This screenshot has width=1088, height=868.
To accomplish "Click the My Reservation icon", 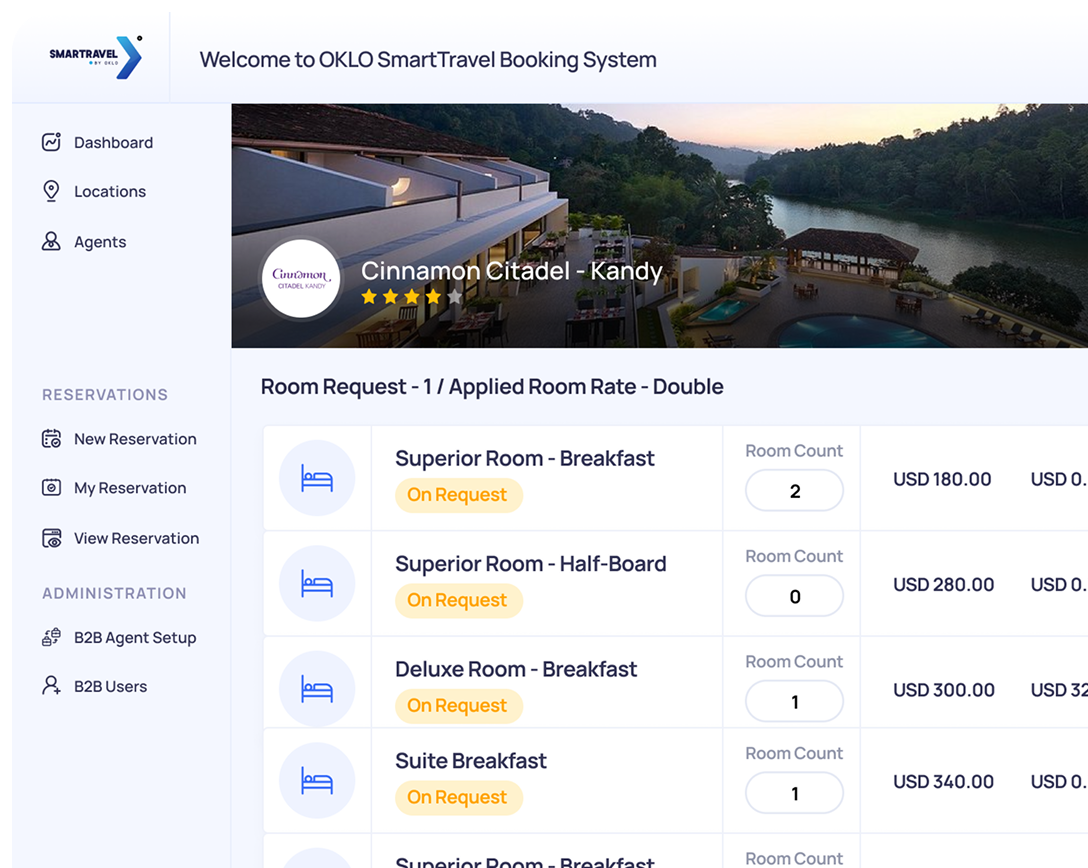I will pos(51,488).
